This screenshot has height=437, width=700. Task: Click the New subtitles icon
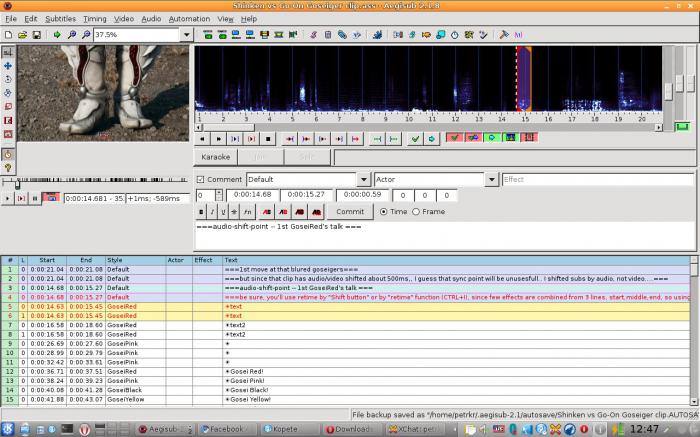pos(8,35)
